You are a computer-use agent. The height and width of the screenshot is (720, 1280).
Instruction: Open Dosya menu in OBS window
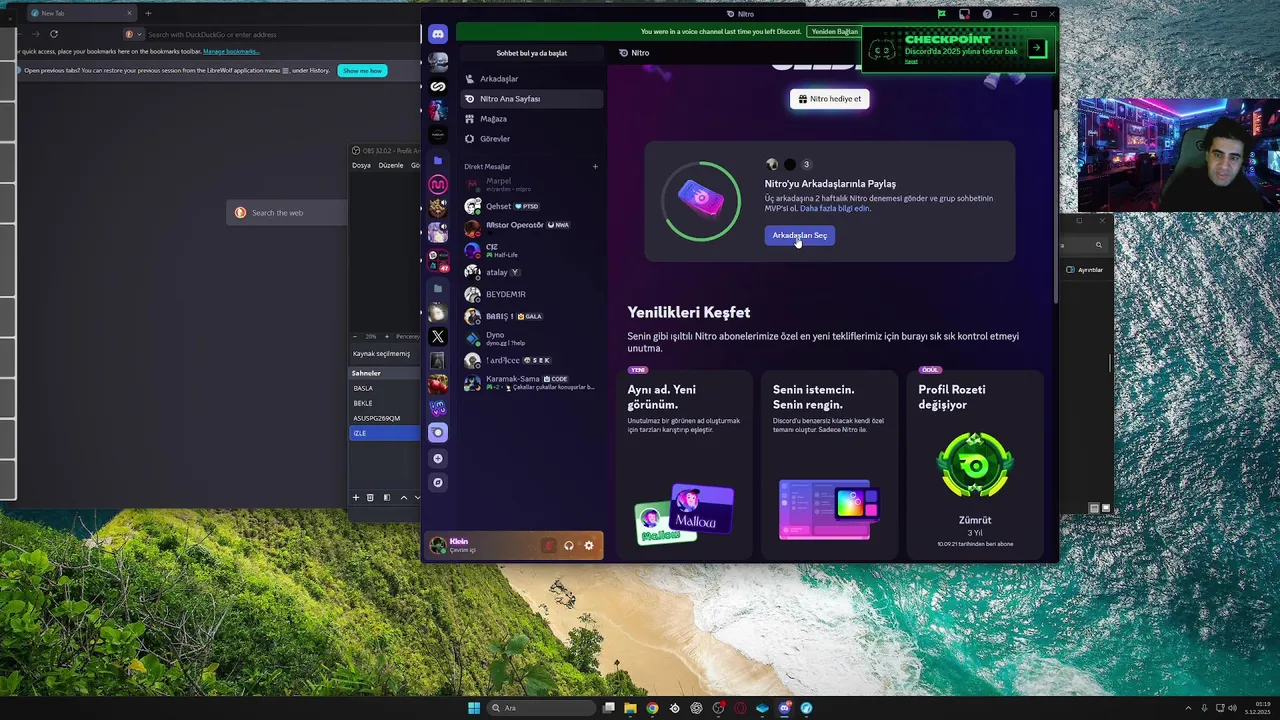tap(361, 165)
